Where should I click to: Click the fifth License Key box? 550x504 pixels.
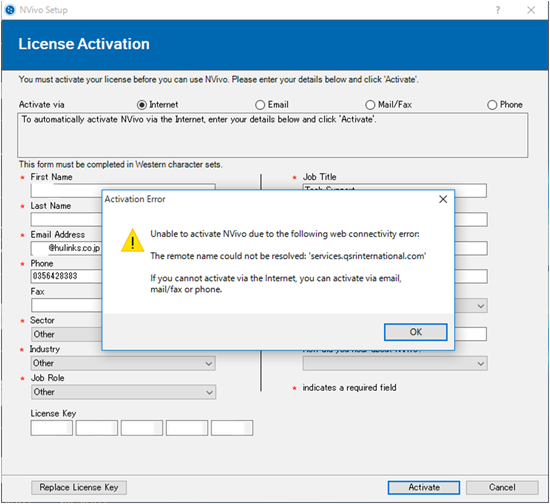[232, 428]
